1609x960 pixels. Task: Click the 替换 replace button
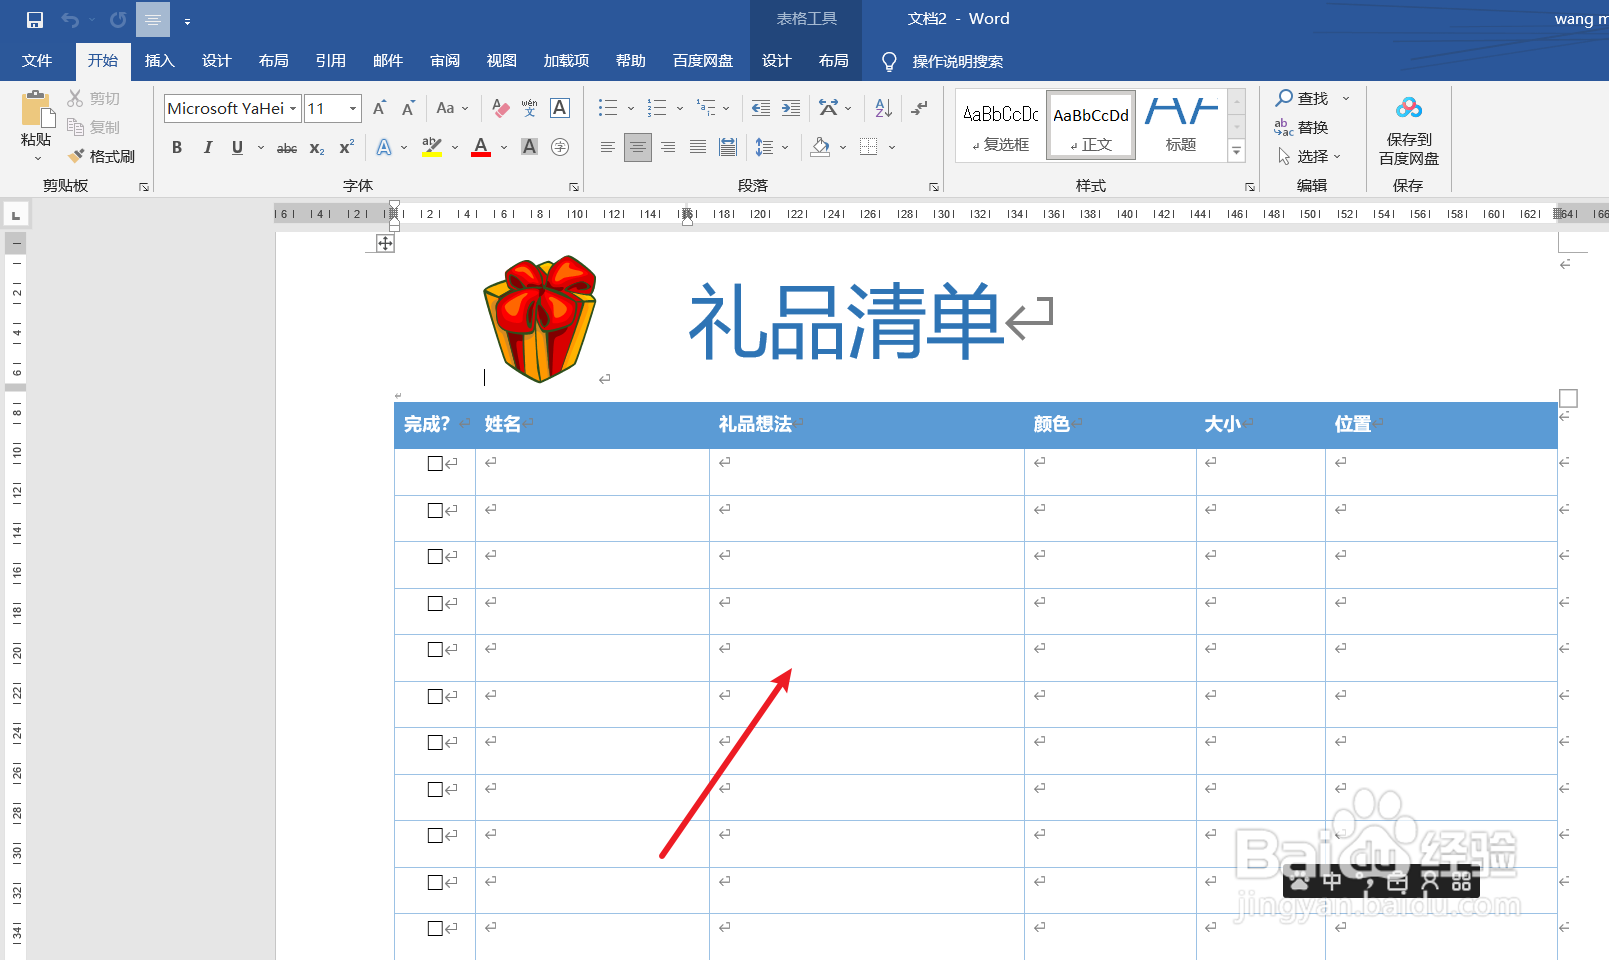point(1302,127)
